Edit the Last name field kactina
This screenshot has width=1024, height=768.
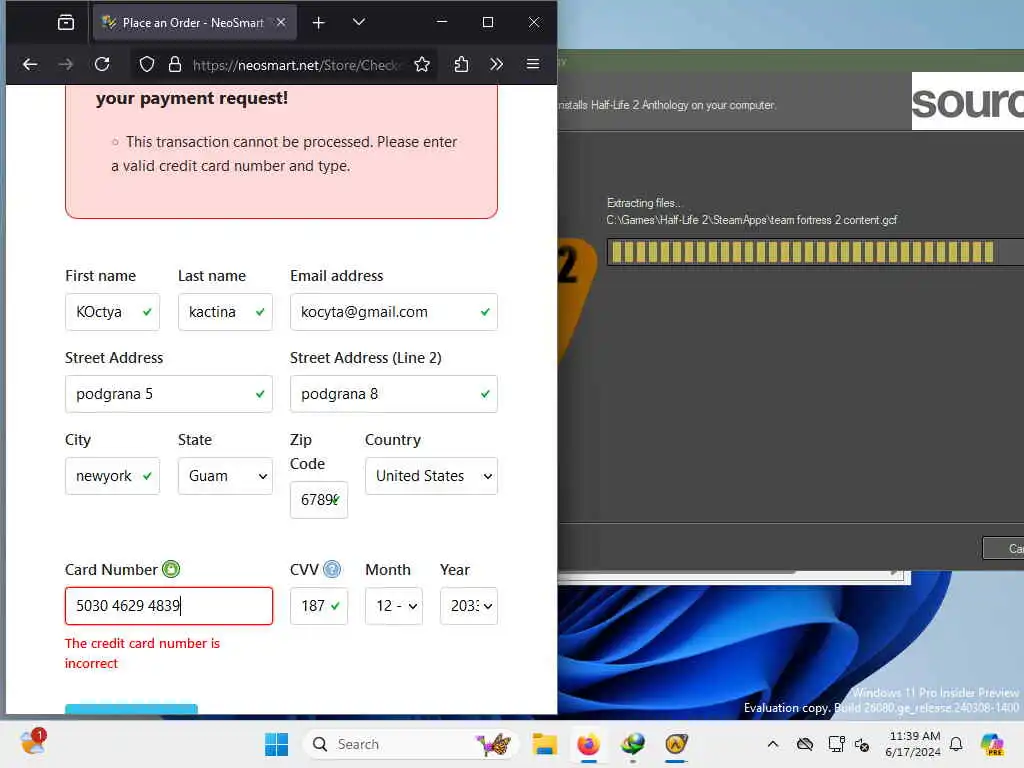tap(225, 312)
